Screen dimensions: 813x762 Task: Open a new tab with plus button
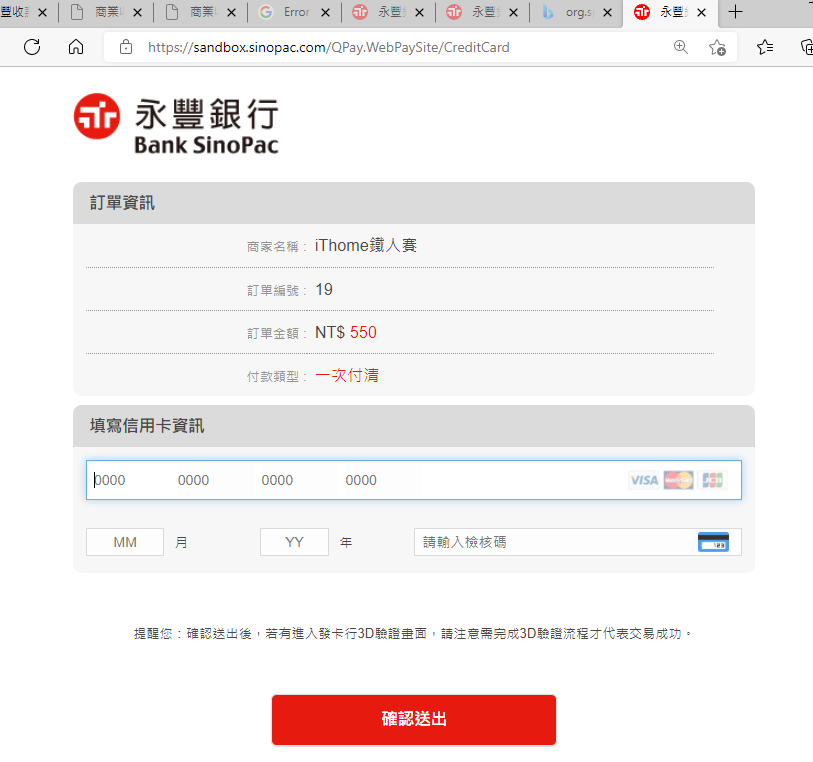[x=735, y=12]
